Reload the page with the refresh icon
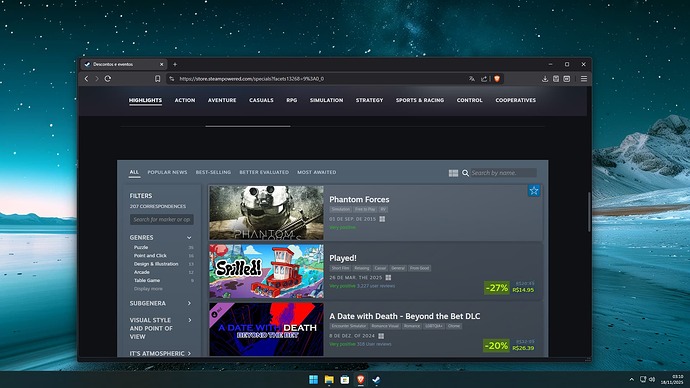Viewport: 690px width, 388px height. tap(108, 79)
